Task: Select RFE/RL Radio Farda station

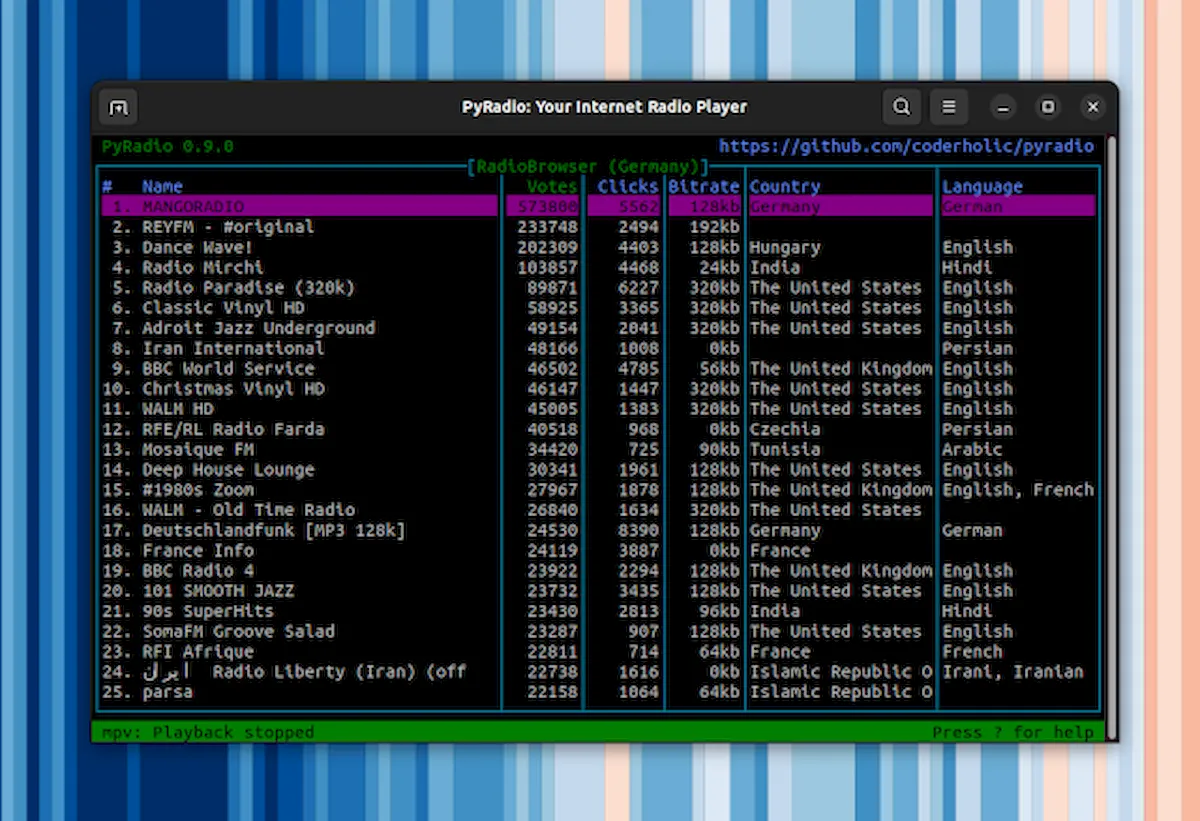Action: tap(598, 429)
